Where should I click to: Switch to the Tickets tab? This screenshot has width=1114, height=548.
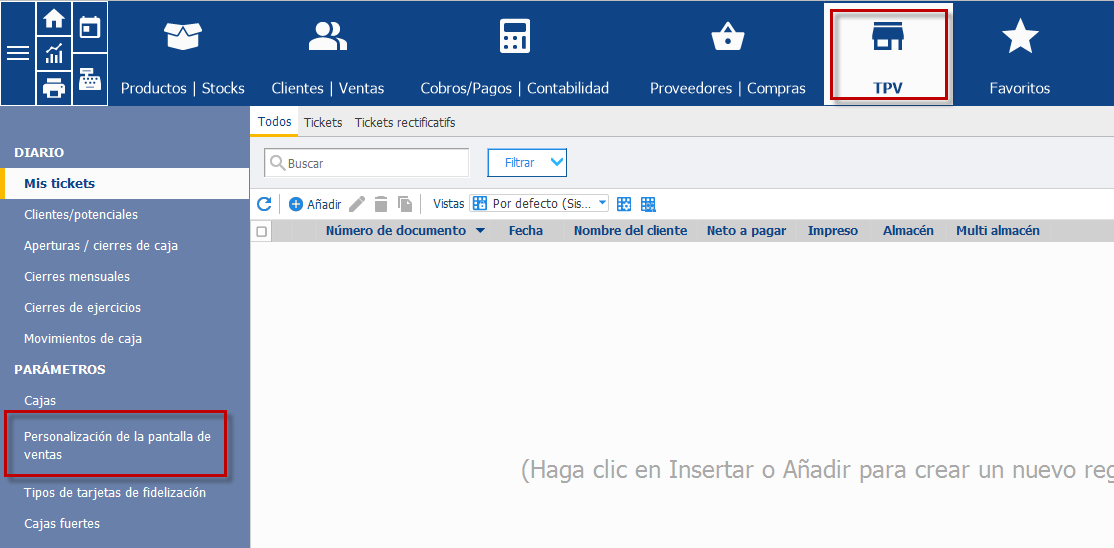[323, 122]
